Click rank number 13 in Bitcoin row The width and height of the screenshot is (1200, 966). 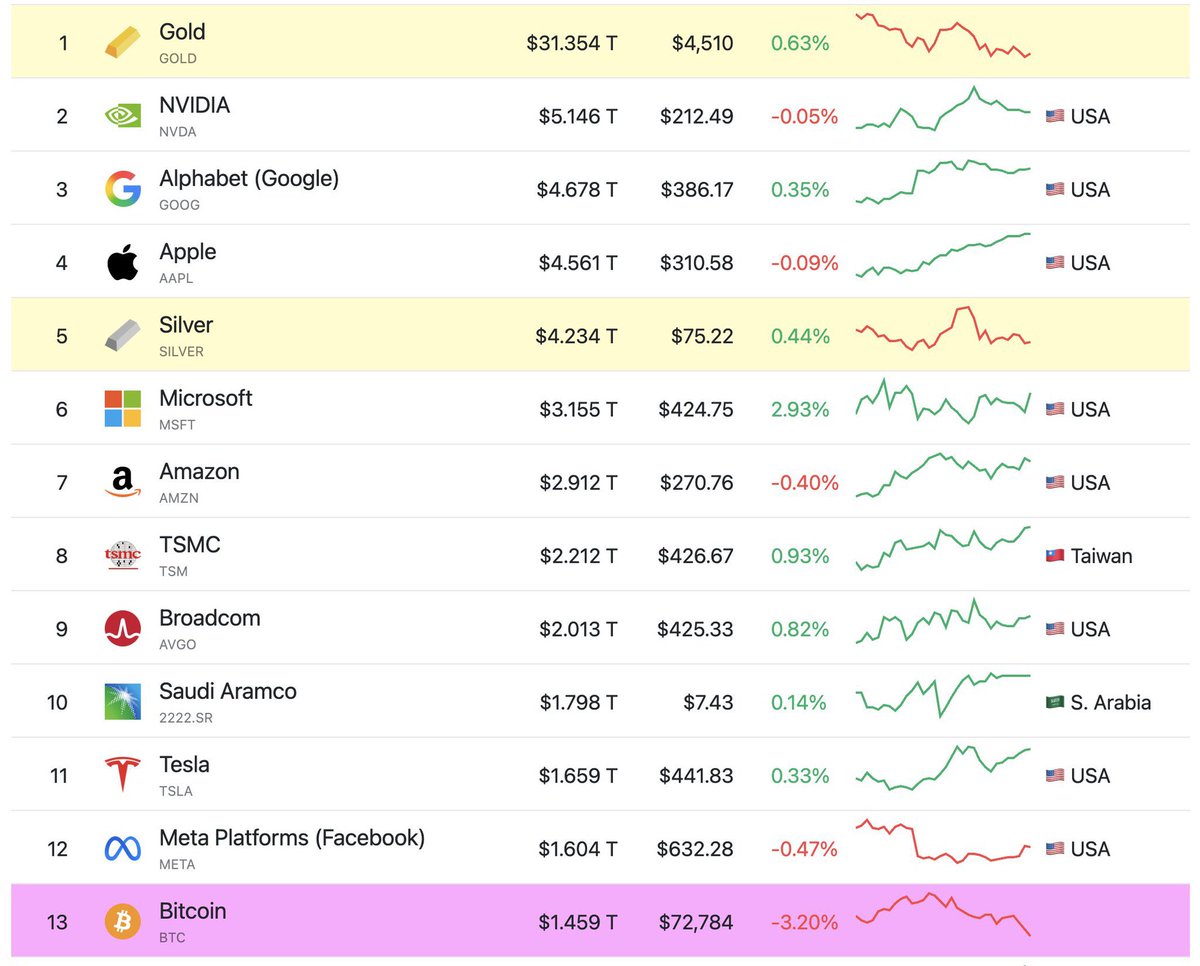click(57, 921)
